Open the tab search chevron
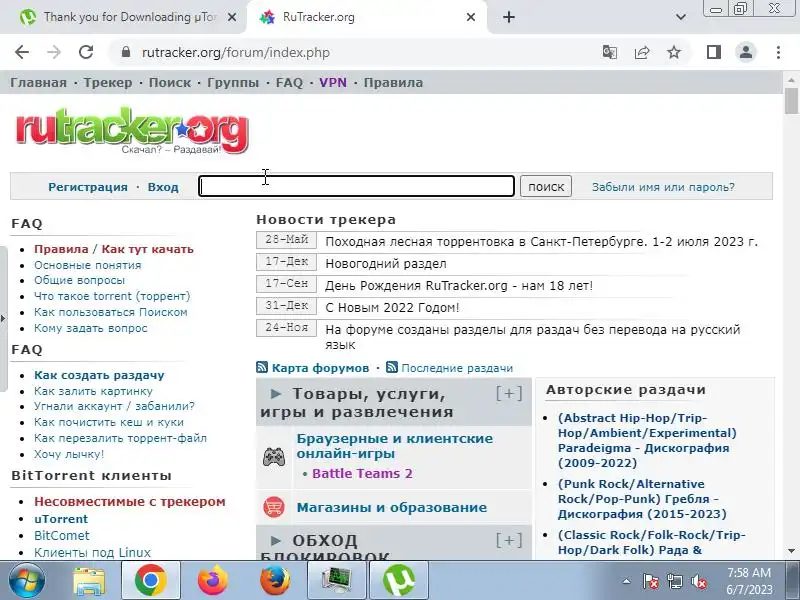800x600 pixels. pos(681,17)
